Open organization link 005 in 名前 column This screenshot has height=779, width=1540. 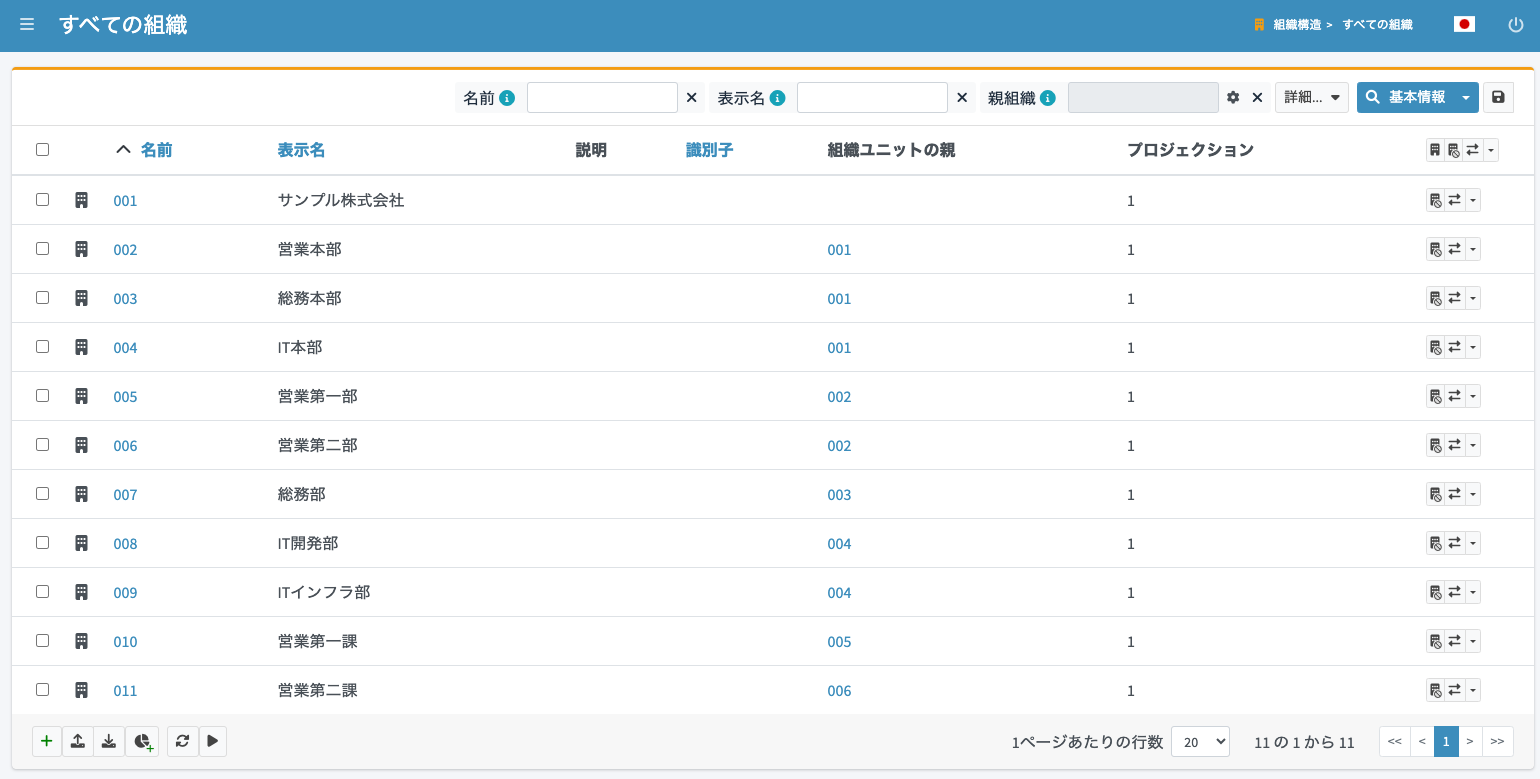(125, 397)
